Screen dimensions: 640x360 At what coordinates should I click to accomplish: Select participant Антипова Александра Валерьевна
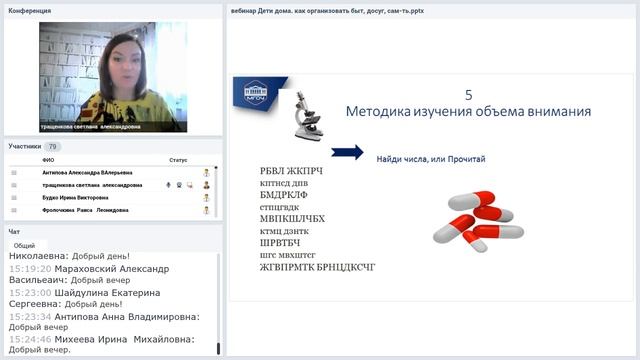pos(87,173)
